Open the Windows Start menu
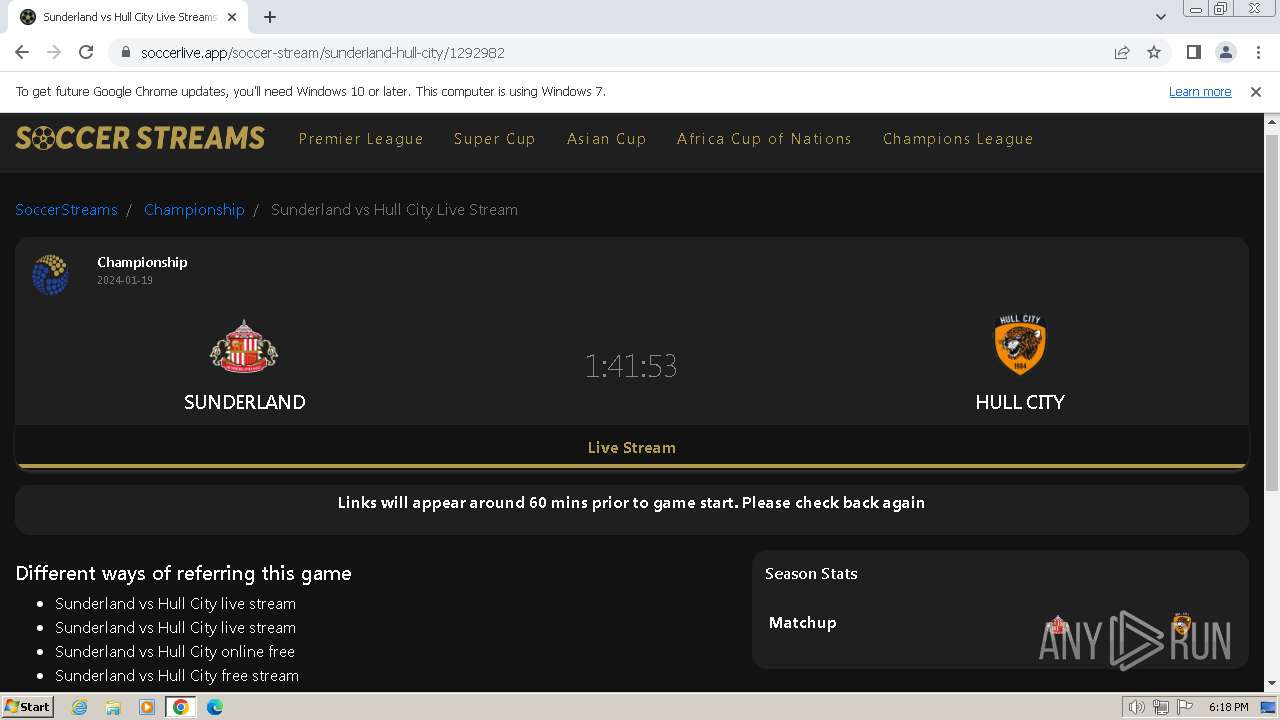The image size is (1280, 720). (27, 707)
